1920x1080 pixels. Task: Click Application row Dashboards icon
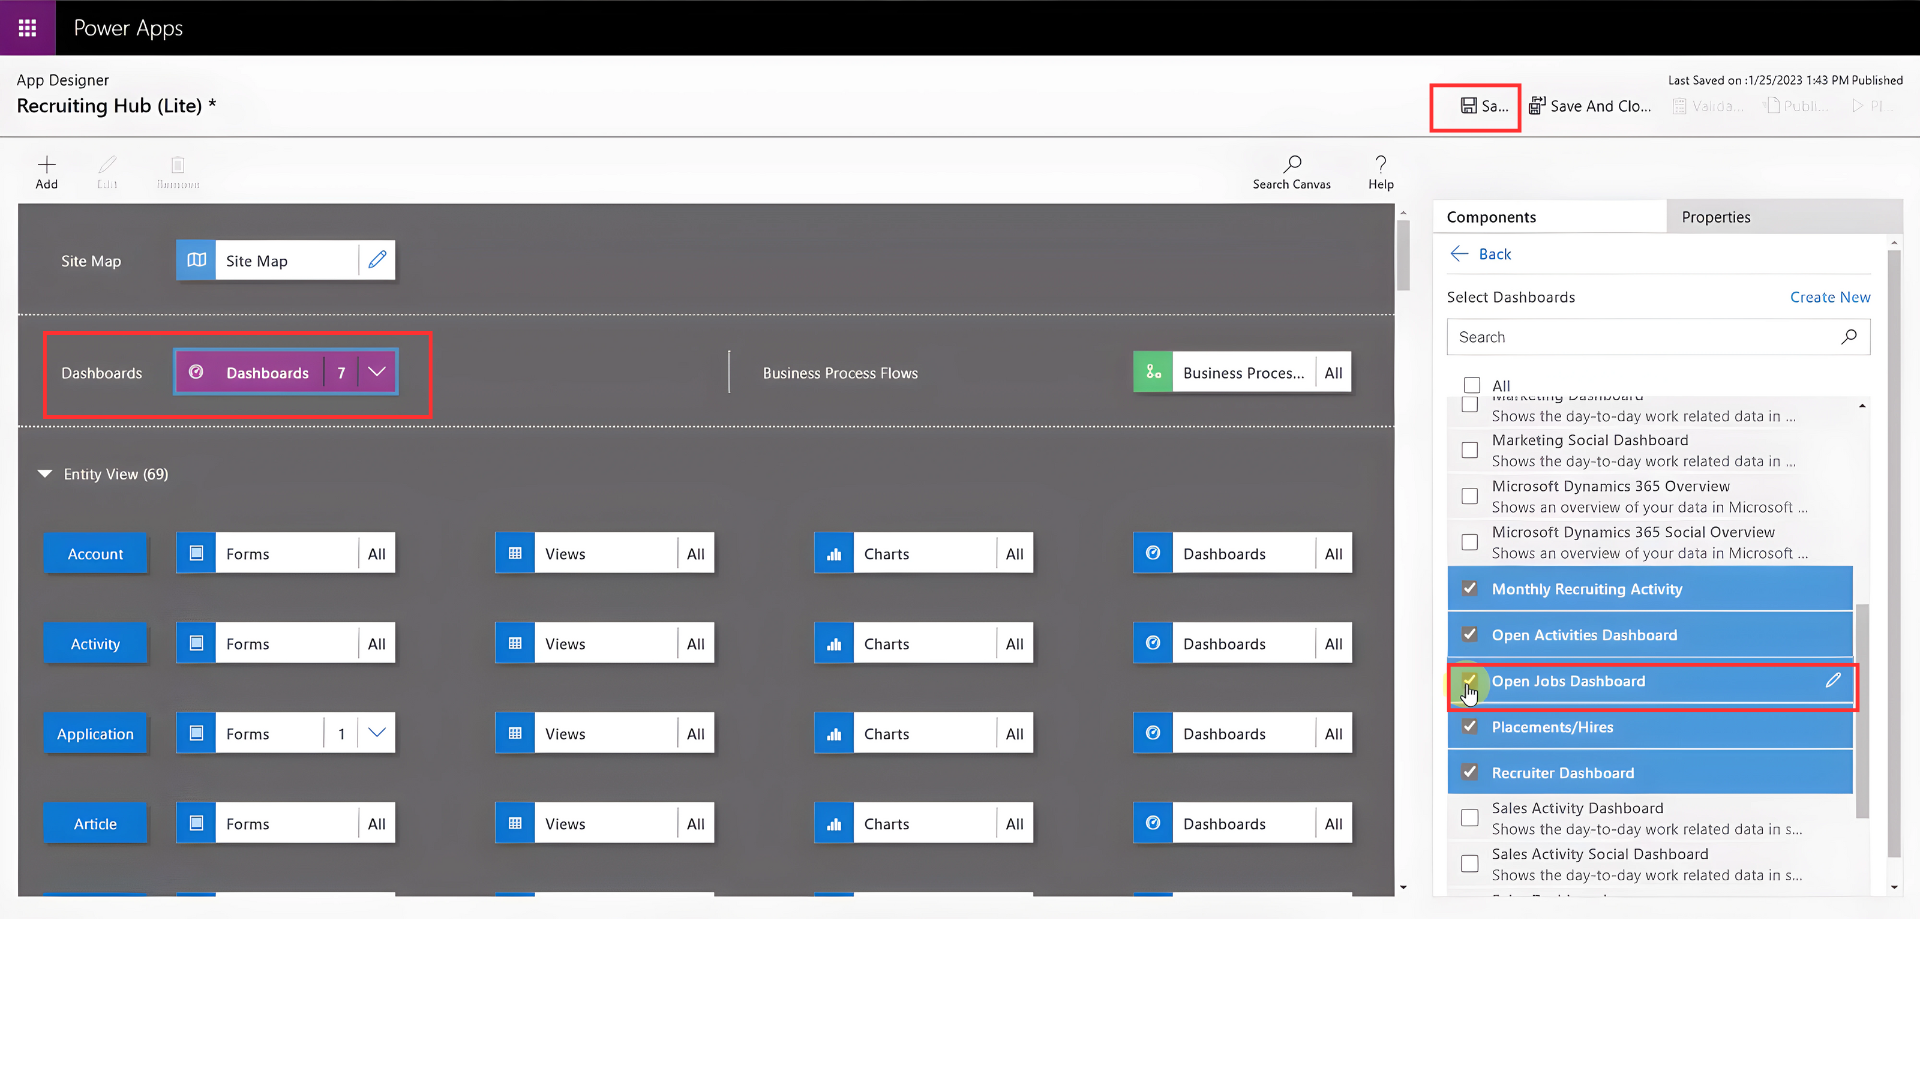[1153, 733]
